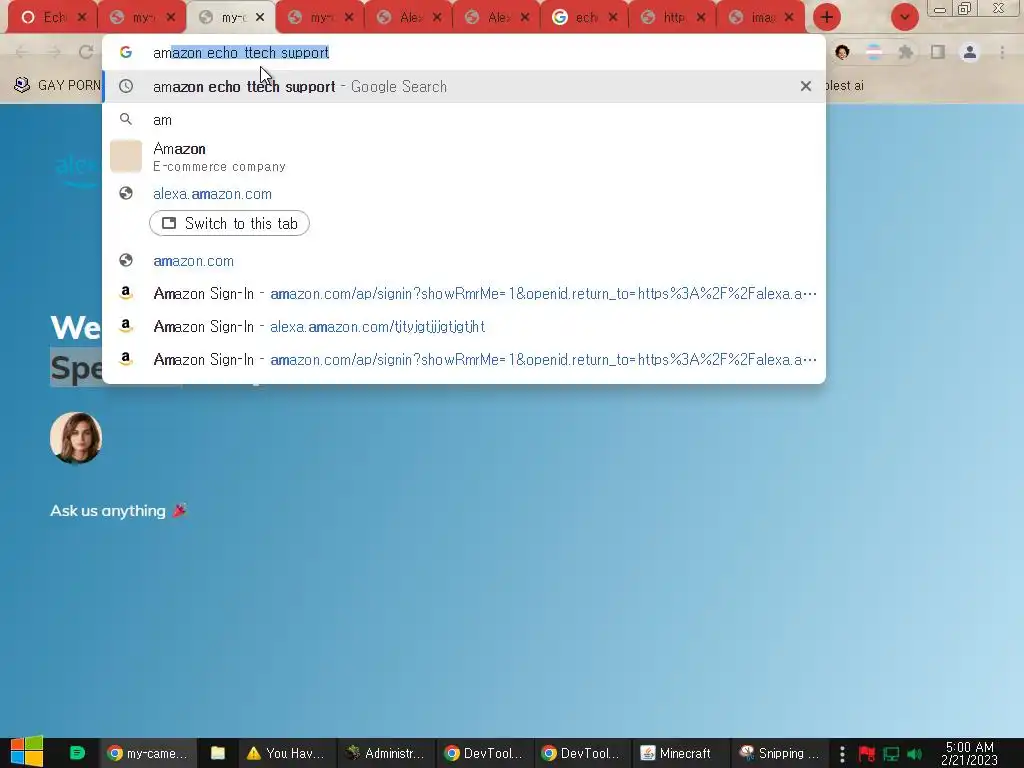Click inside the address bar text
The image size is (1024, 768).
[x=241, y=53]
